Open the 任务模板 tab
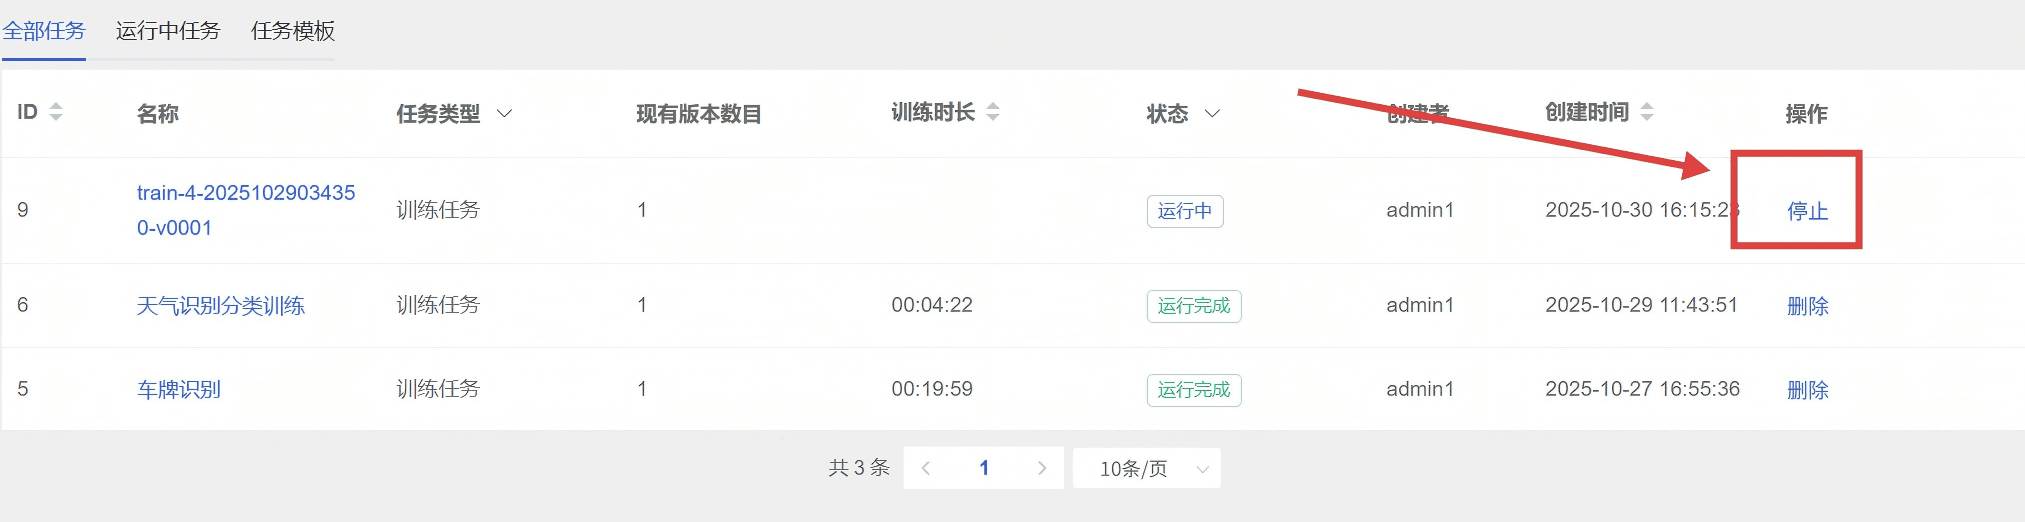 [293, 31]
